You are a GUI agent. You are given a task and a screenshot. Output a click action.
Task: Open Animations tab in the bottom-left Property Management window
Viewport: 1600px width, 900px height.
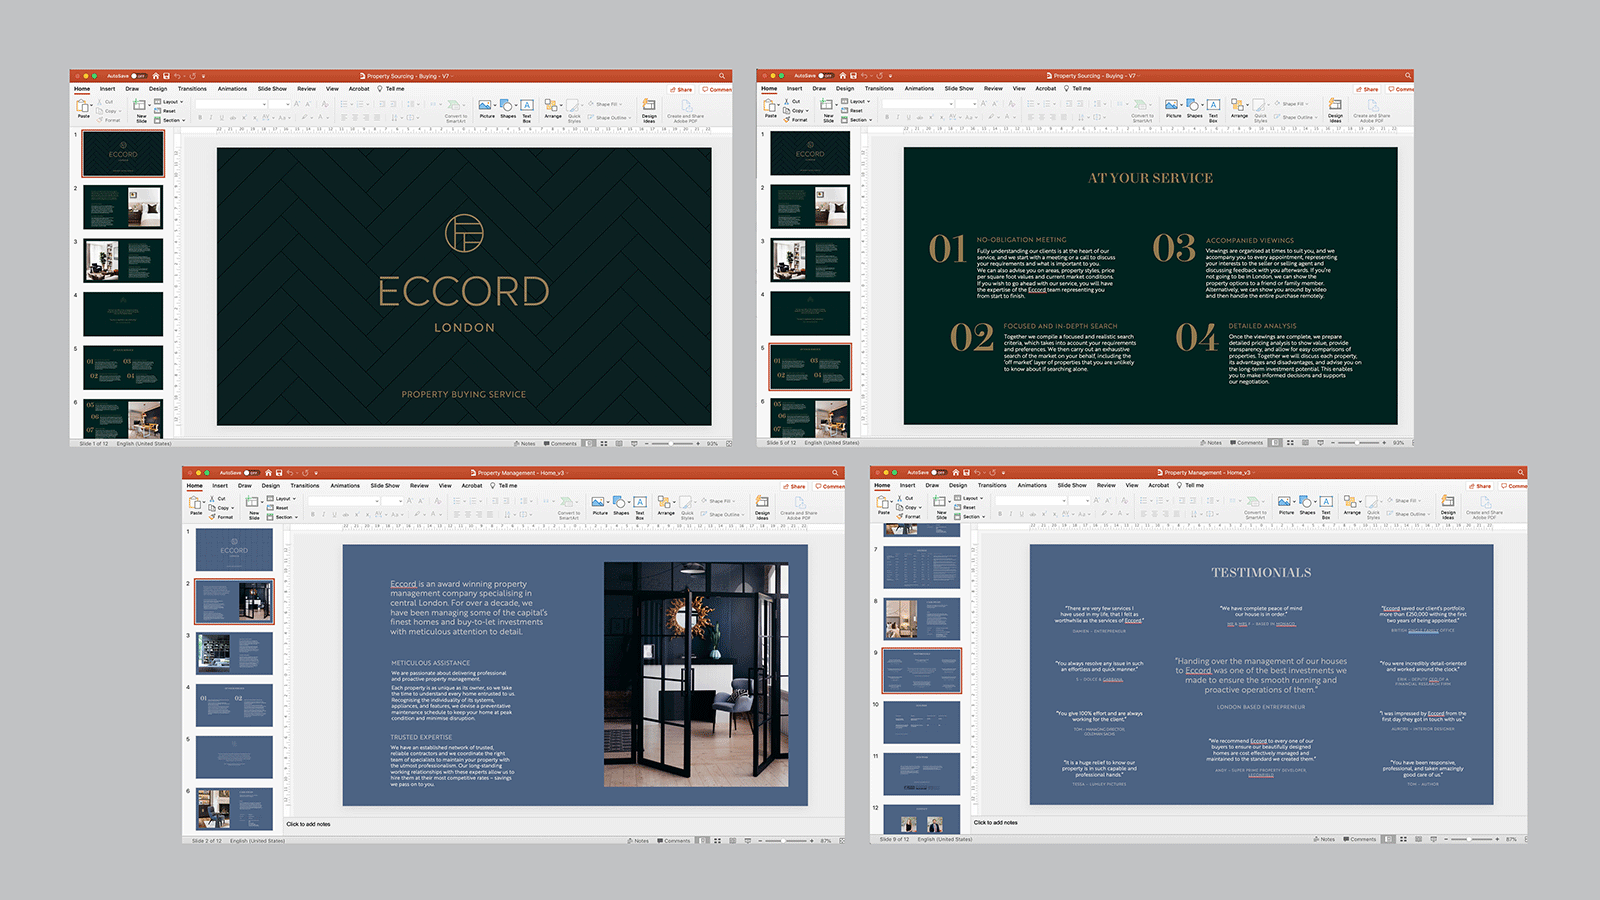pyautogui.click(x=345, y=486)
